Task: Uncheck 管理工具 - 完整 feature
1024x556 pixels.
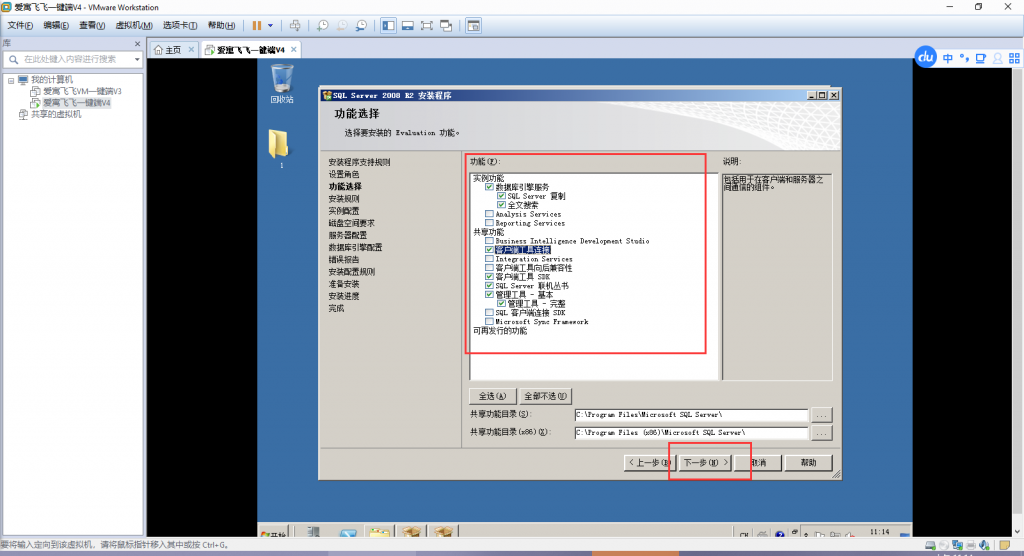Action: tap(501, 304)
